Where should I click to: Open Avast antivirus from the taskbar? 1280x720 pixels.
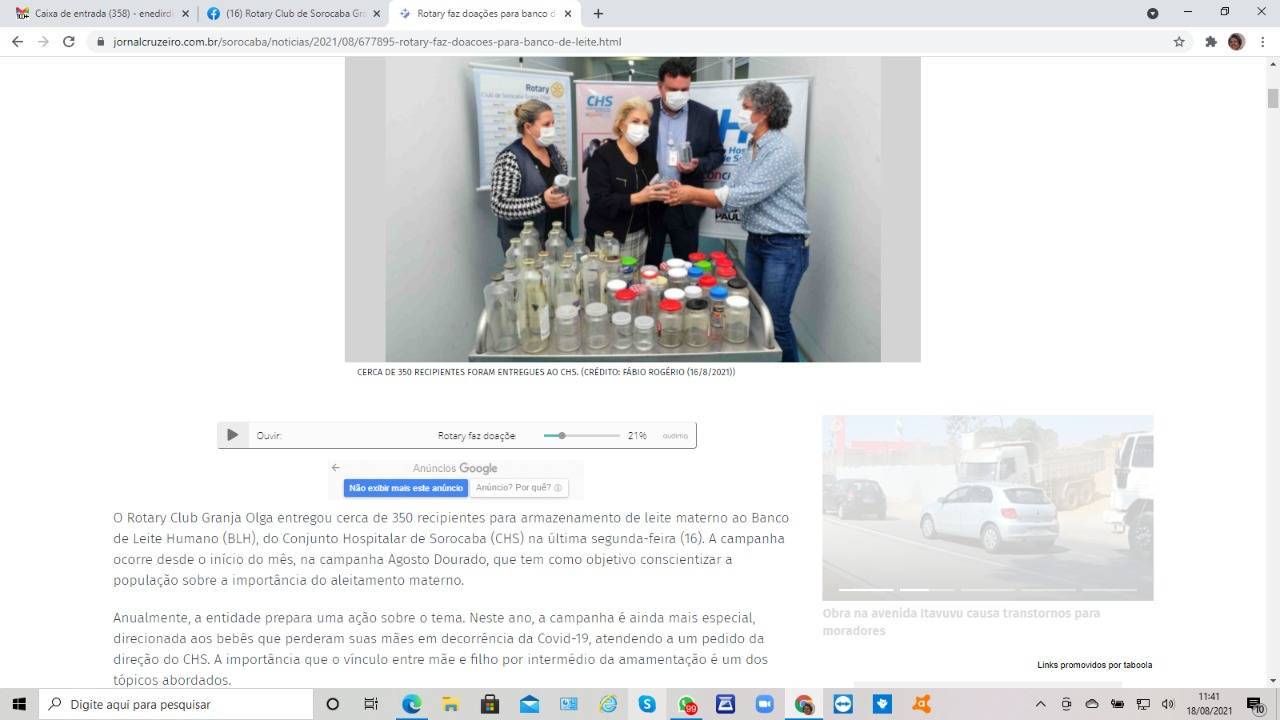point(921,704)
